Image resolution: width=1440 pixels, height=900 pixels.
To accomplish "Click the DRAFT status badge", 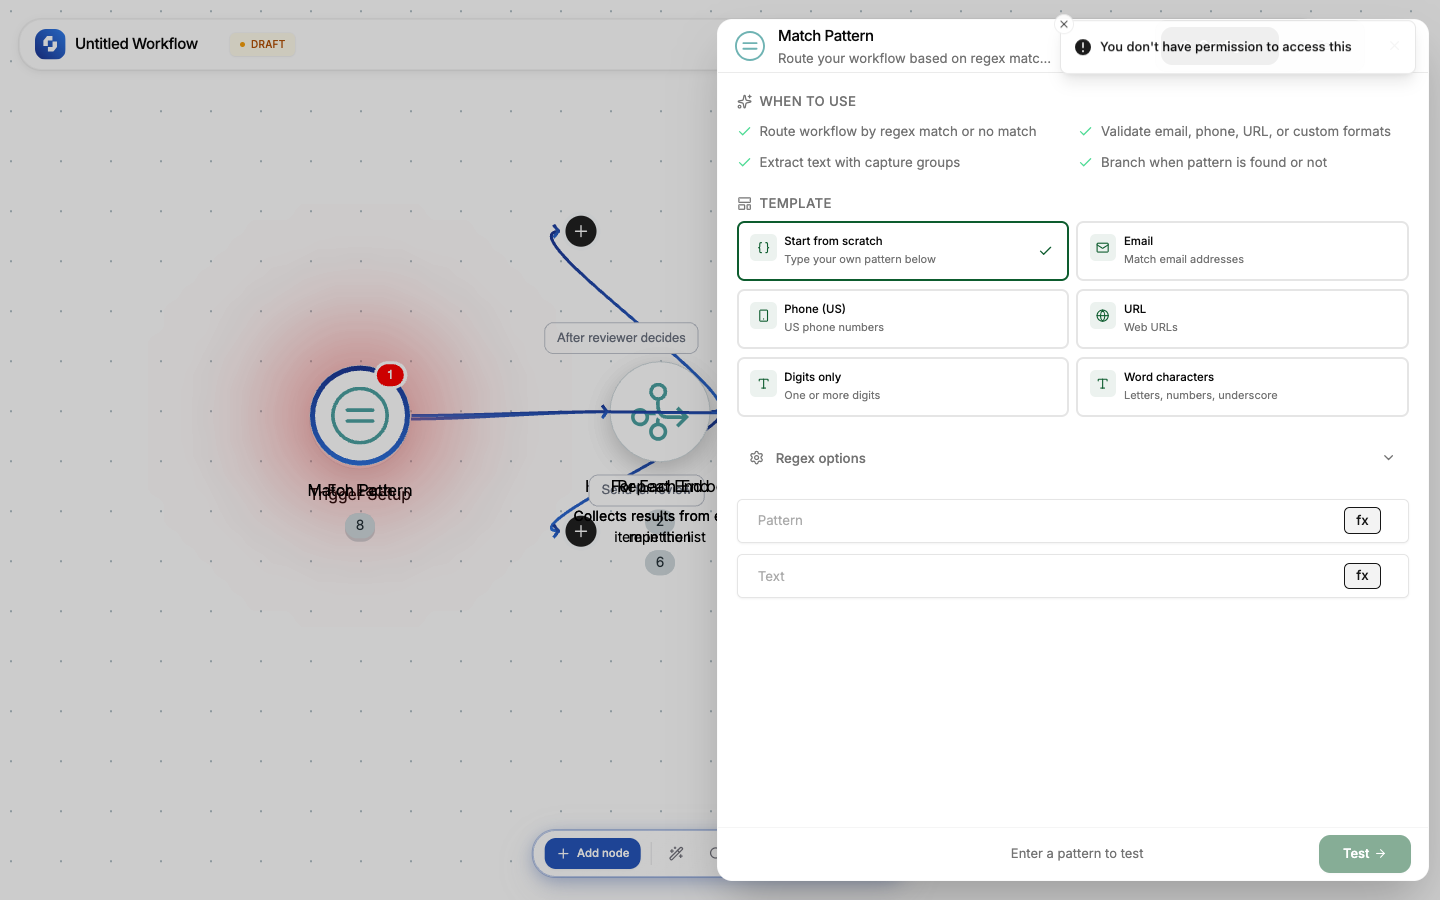I will (262, 44).
